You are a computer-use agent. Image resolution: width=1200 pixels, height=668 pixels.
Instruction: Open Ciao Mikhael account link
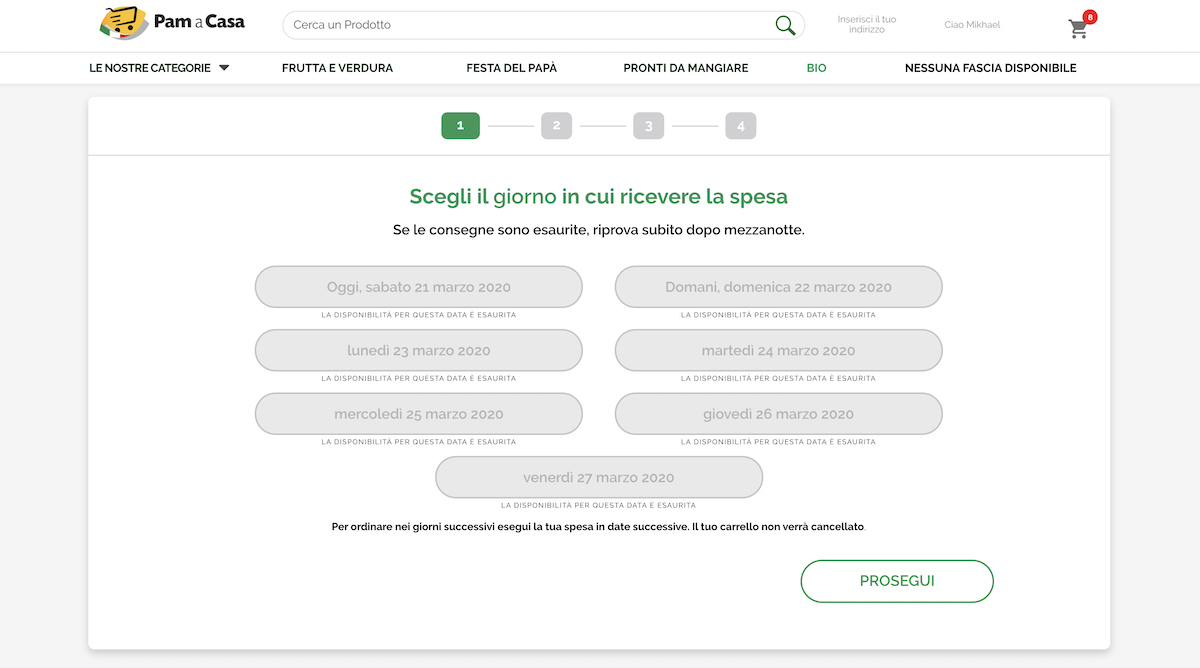971,25
